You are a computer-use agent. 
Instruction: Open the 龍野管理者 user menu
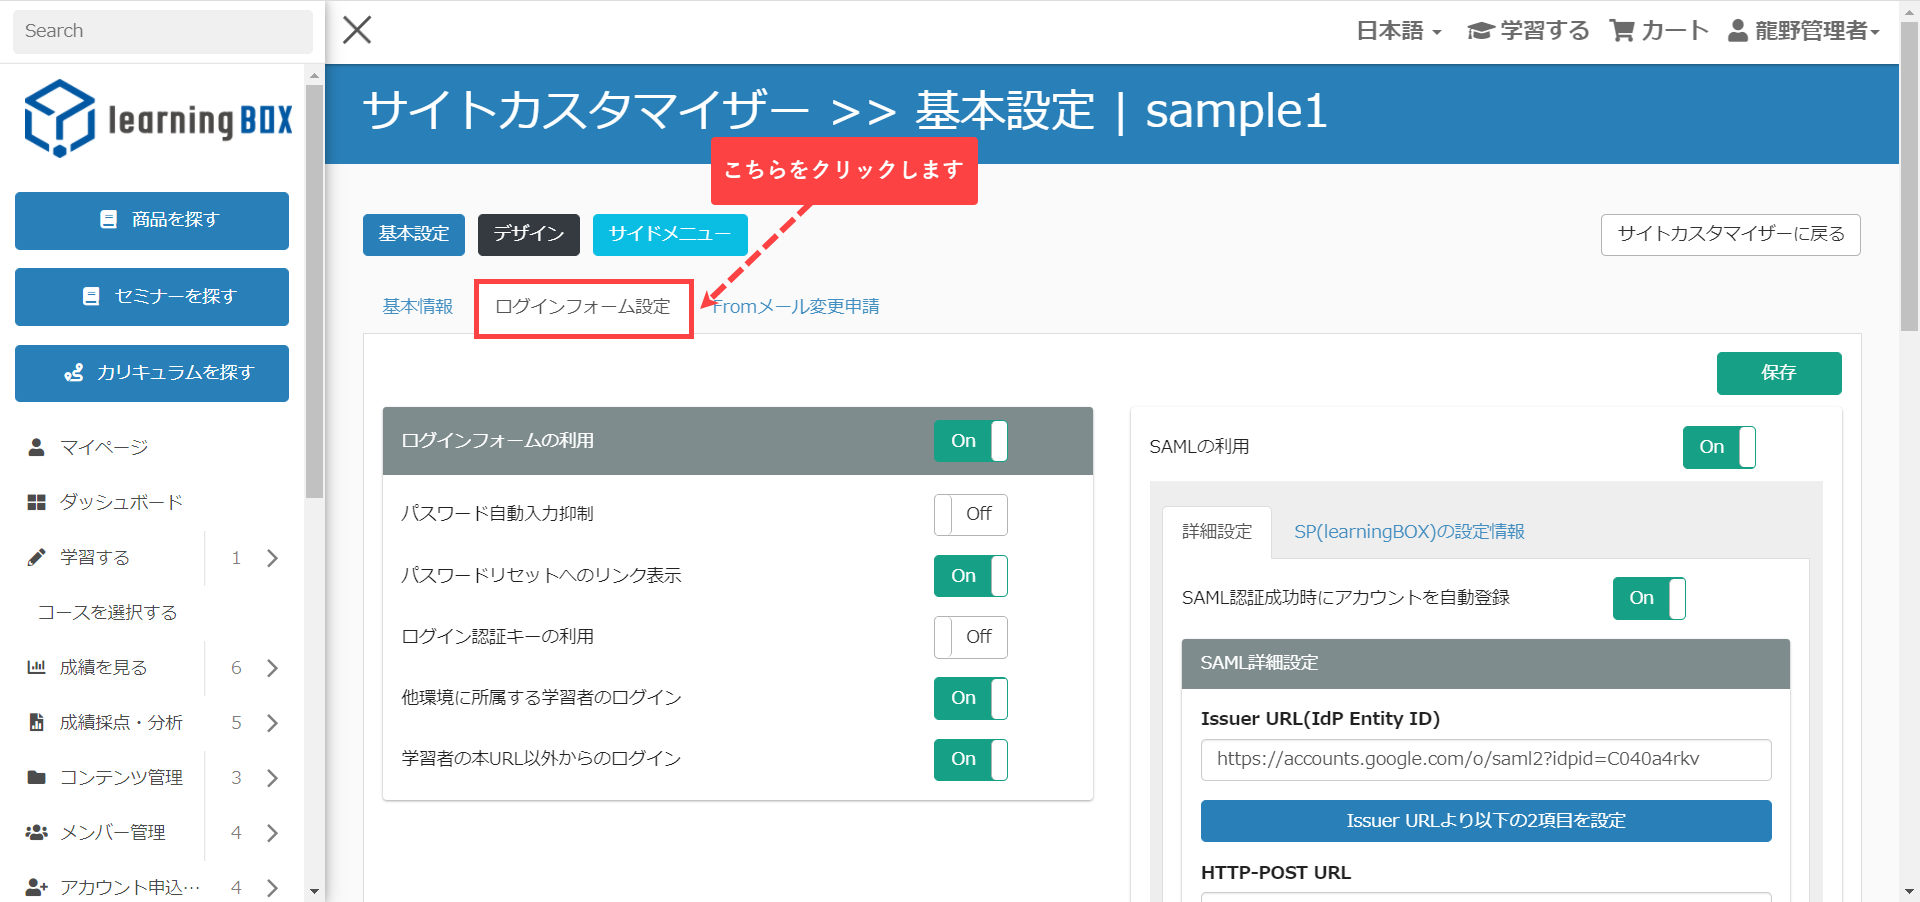point(1804,31)
